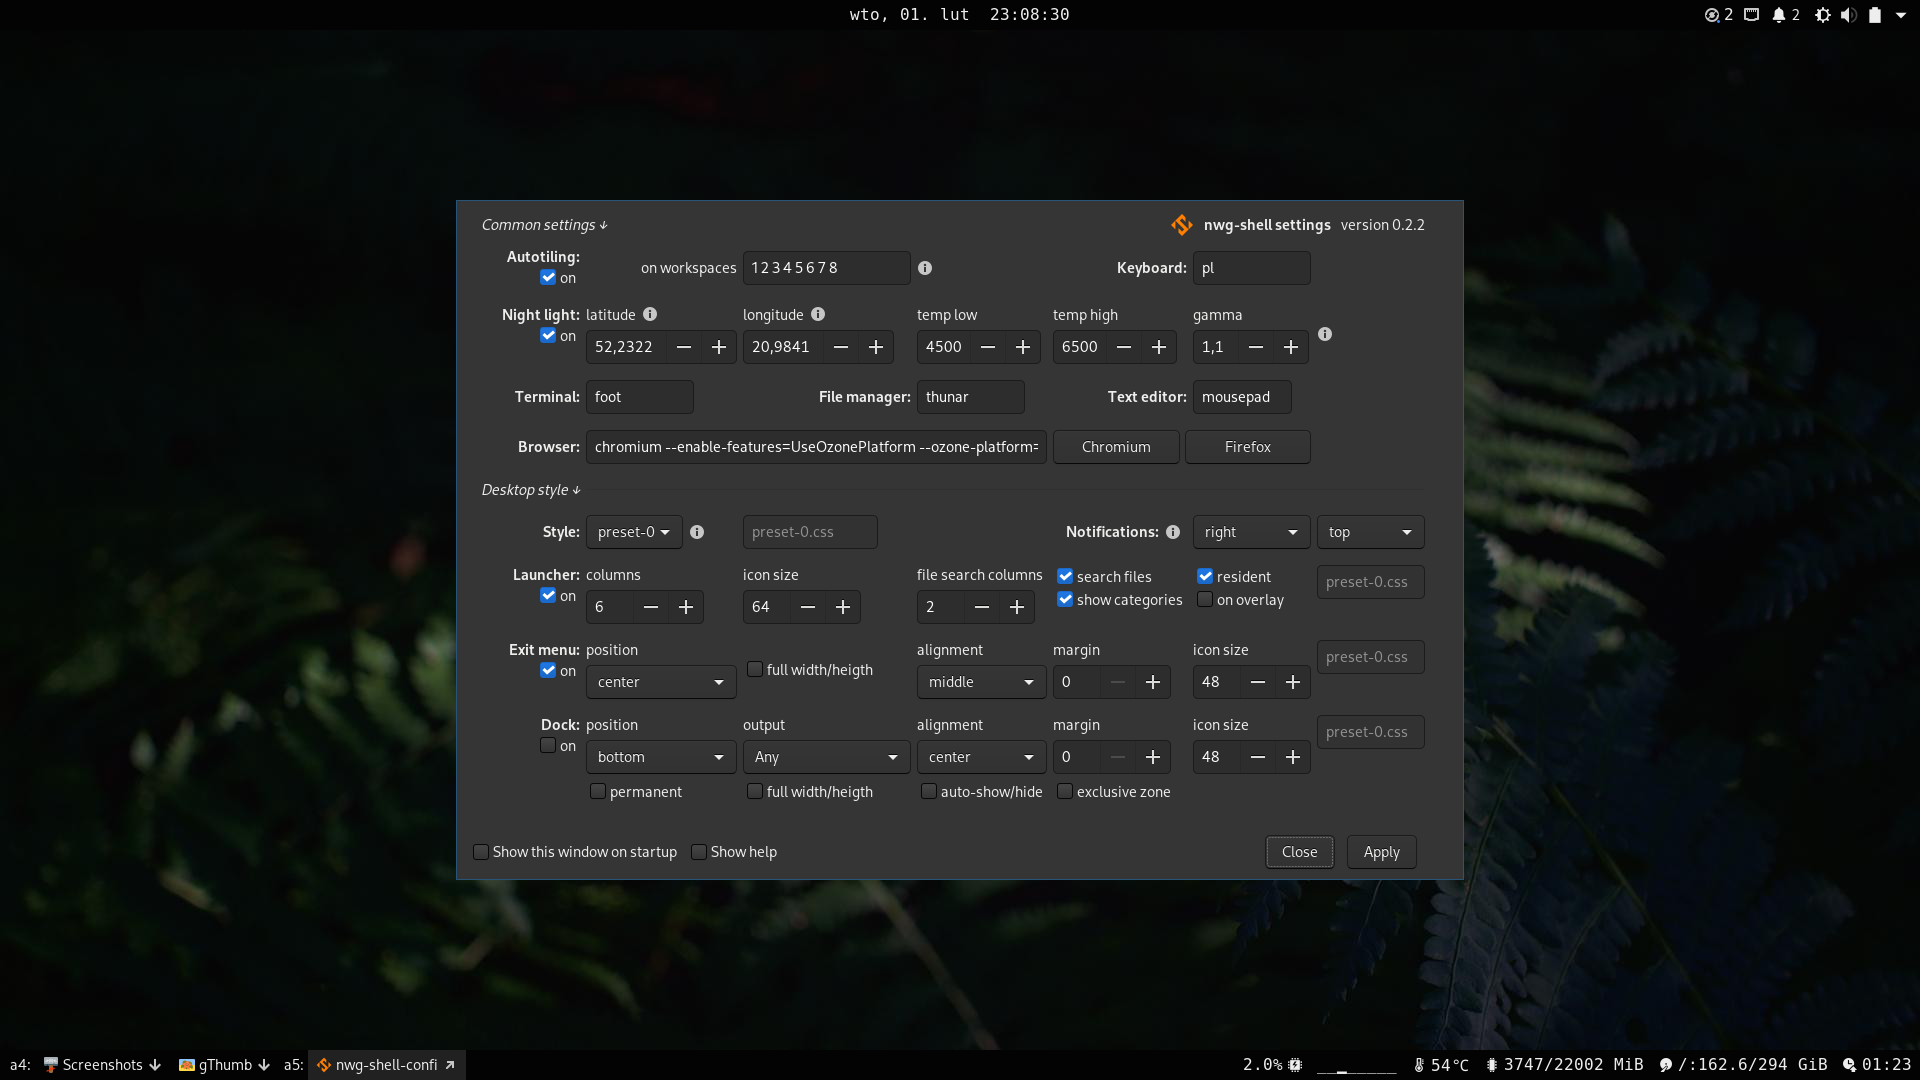This screenshot has width=1920, height=1080.
Task: Disable the Autotiling on checkbox
Action: pyautogui.click(x=548, y=277)
